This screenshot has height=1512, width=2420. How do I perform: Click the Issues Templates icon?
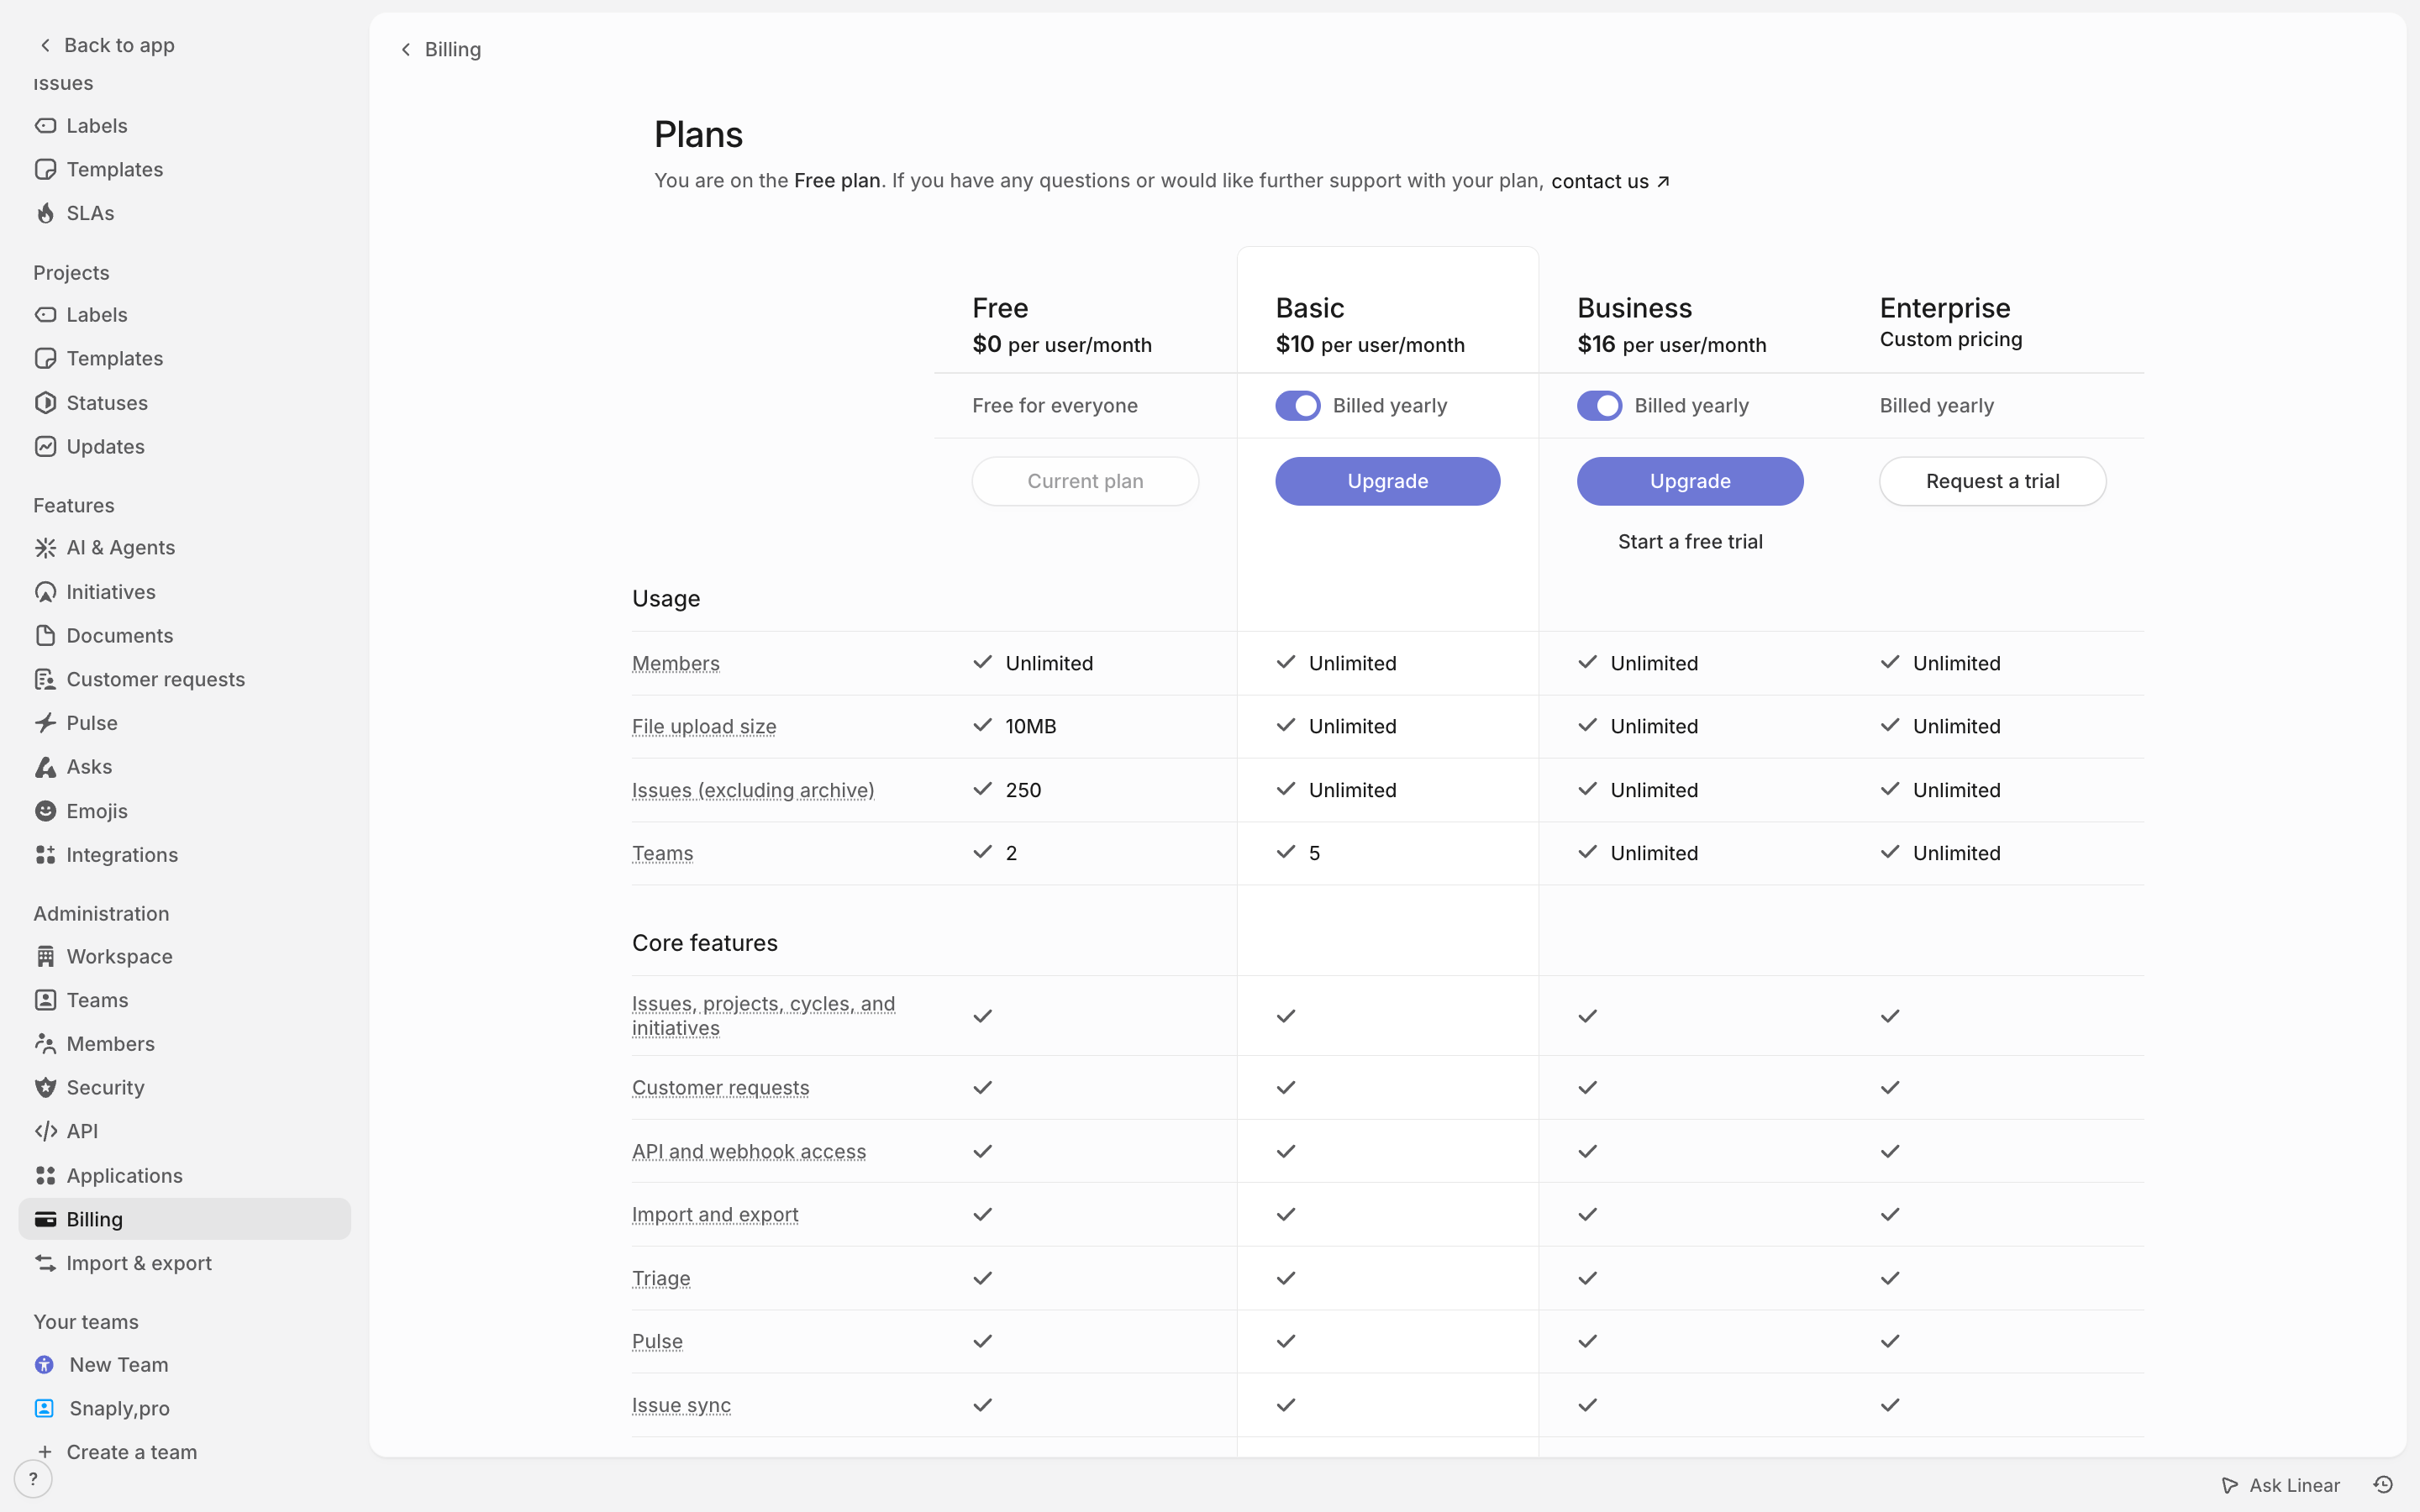click(x=45, y=169)
